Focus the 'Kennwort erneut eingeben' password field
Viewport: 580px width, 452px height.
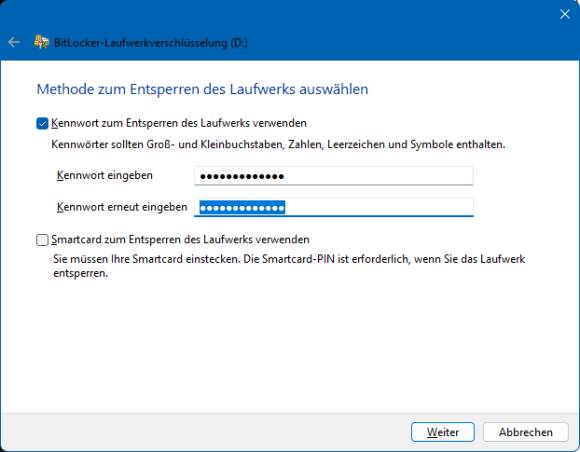coord(334,207)
